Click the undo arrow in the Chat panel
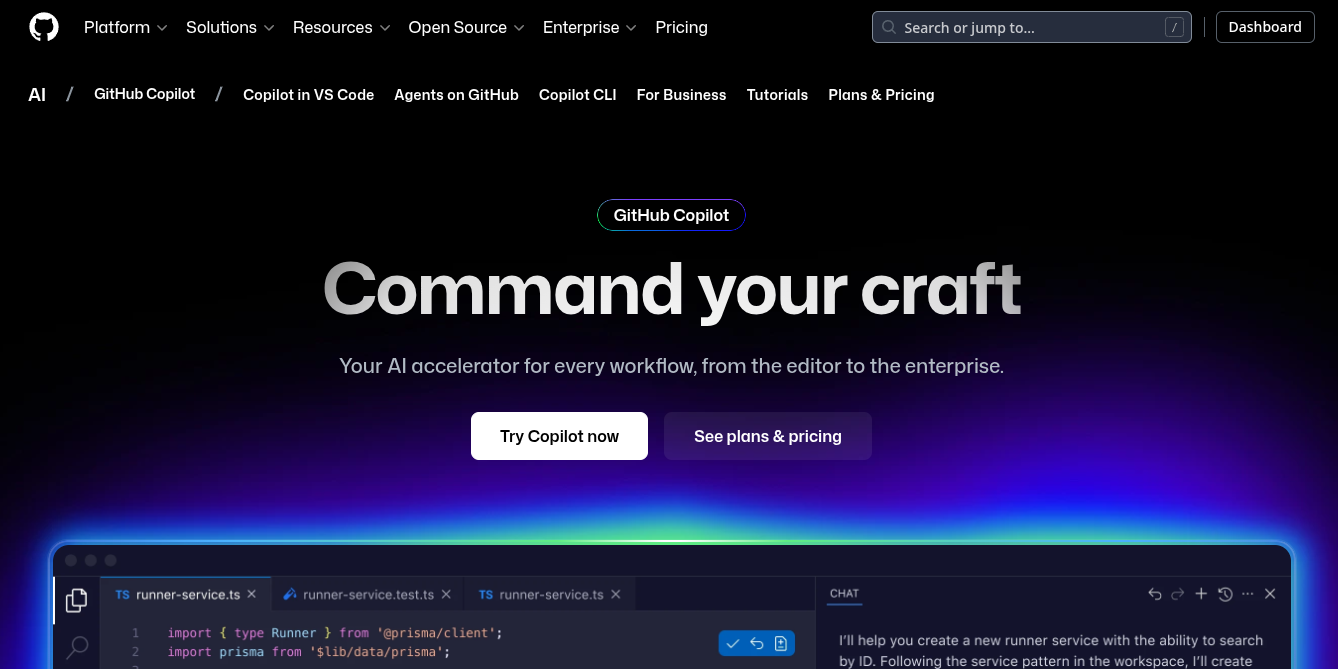The image size is (1338, 669). [1154, 593]
